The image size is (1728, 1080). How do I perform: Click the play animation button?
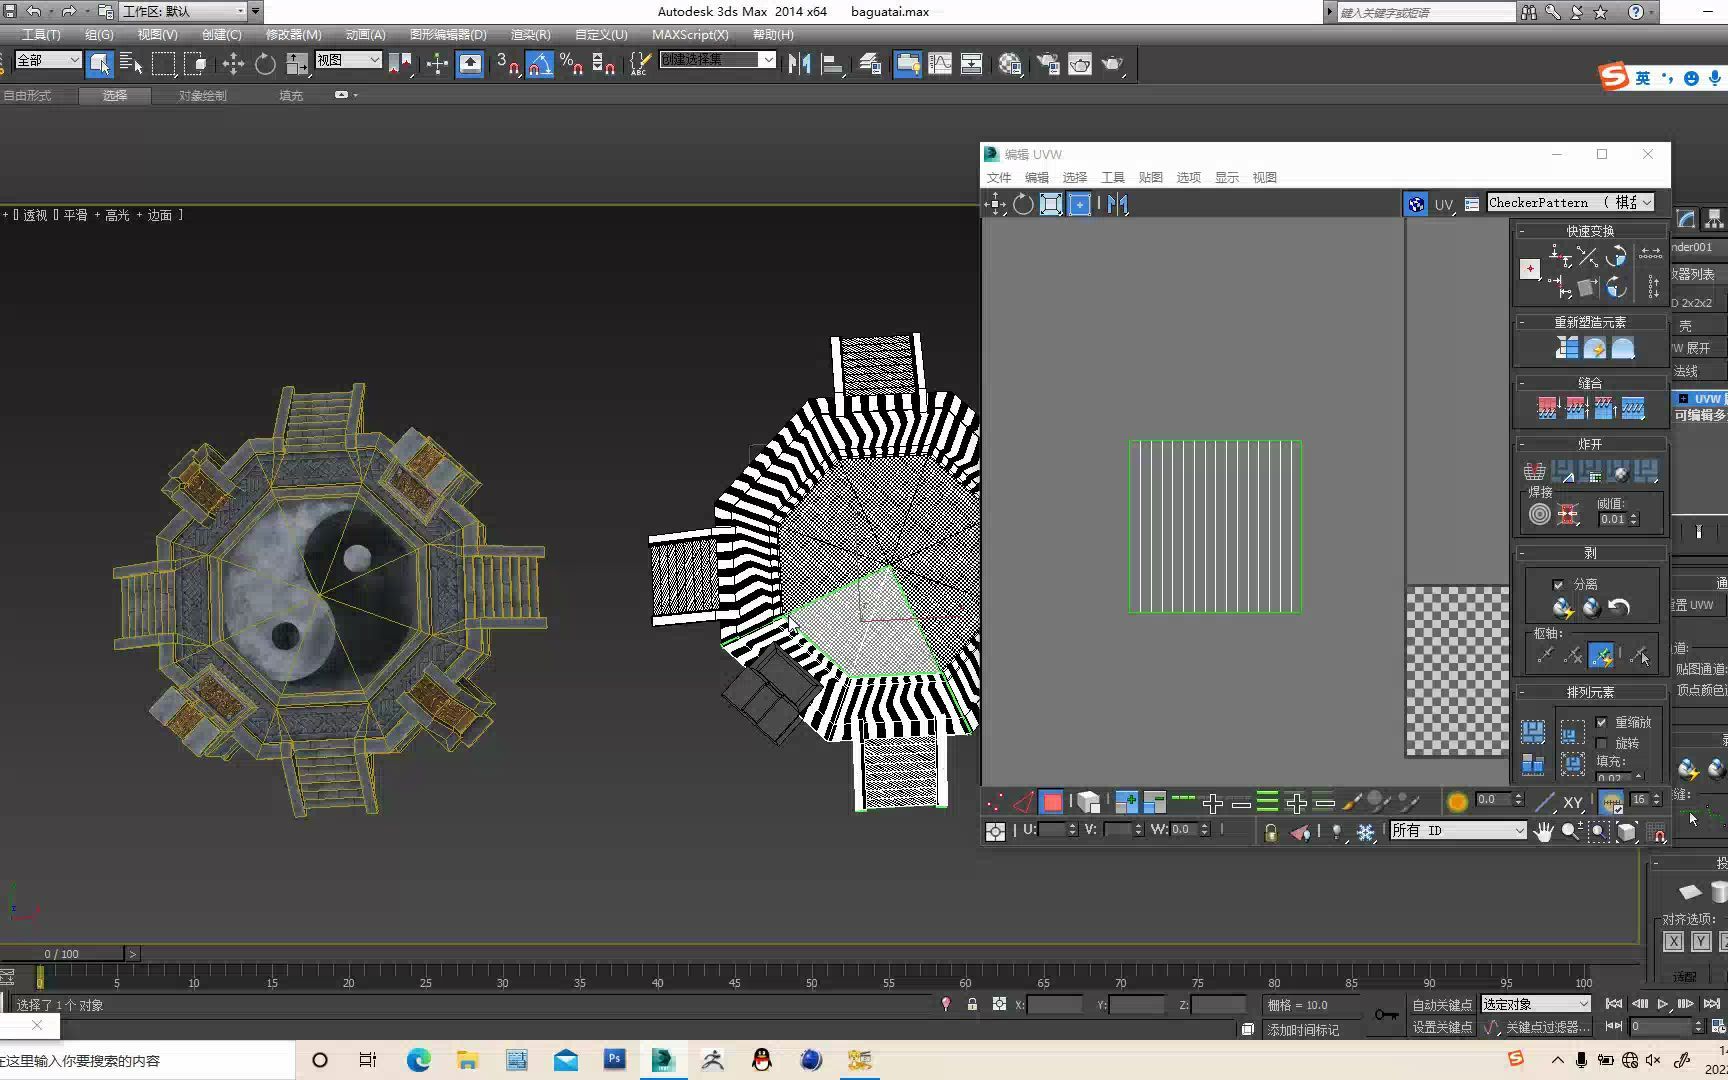tap(1663, 1004)
